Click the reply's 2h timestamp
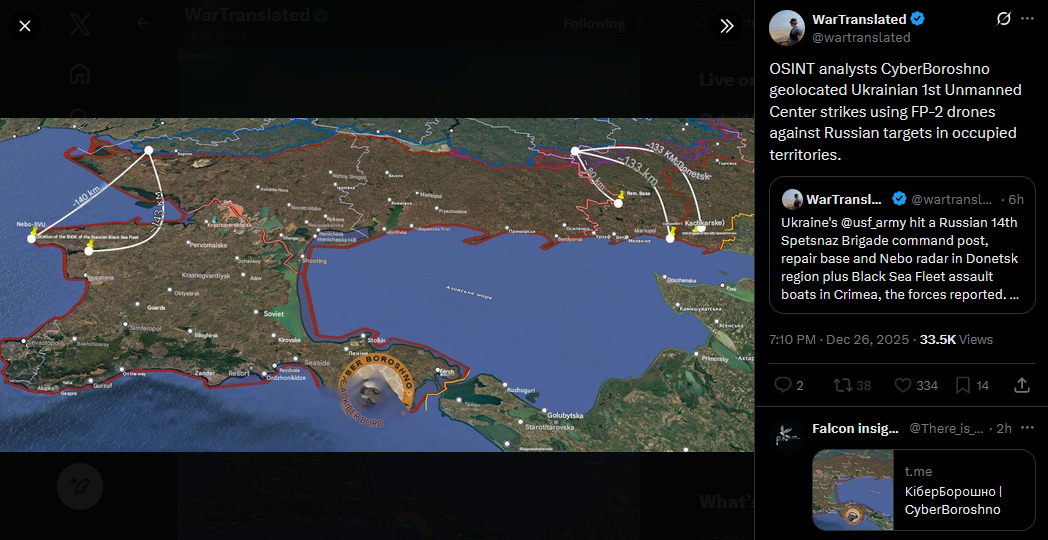Screen dimensions: 1048x540 click(1004, 428)
